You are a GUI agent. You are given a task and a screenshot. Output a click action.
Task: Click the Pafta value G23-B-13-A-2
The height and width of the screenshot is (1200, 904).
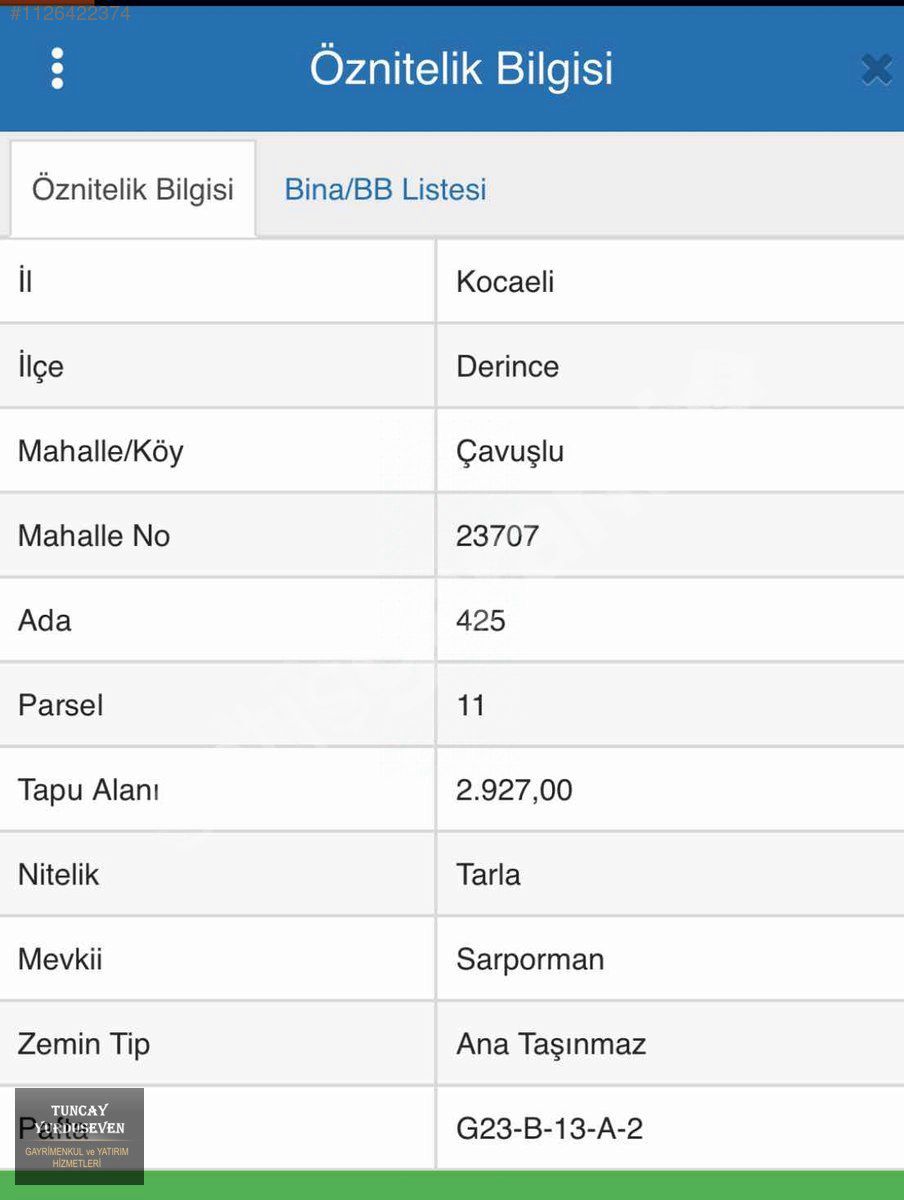point(549,1129)
